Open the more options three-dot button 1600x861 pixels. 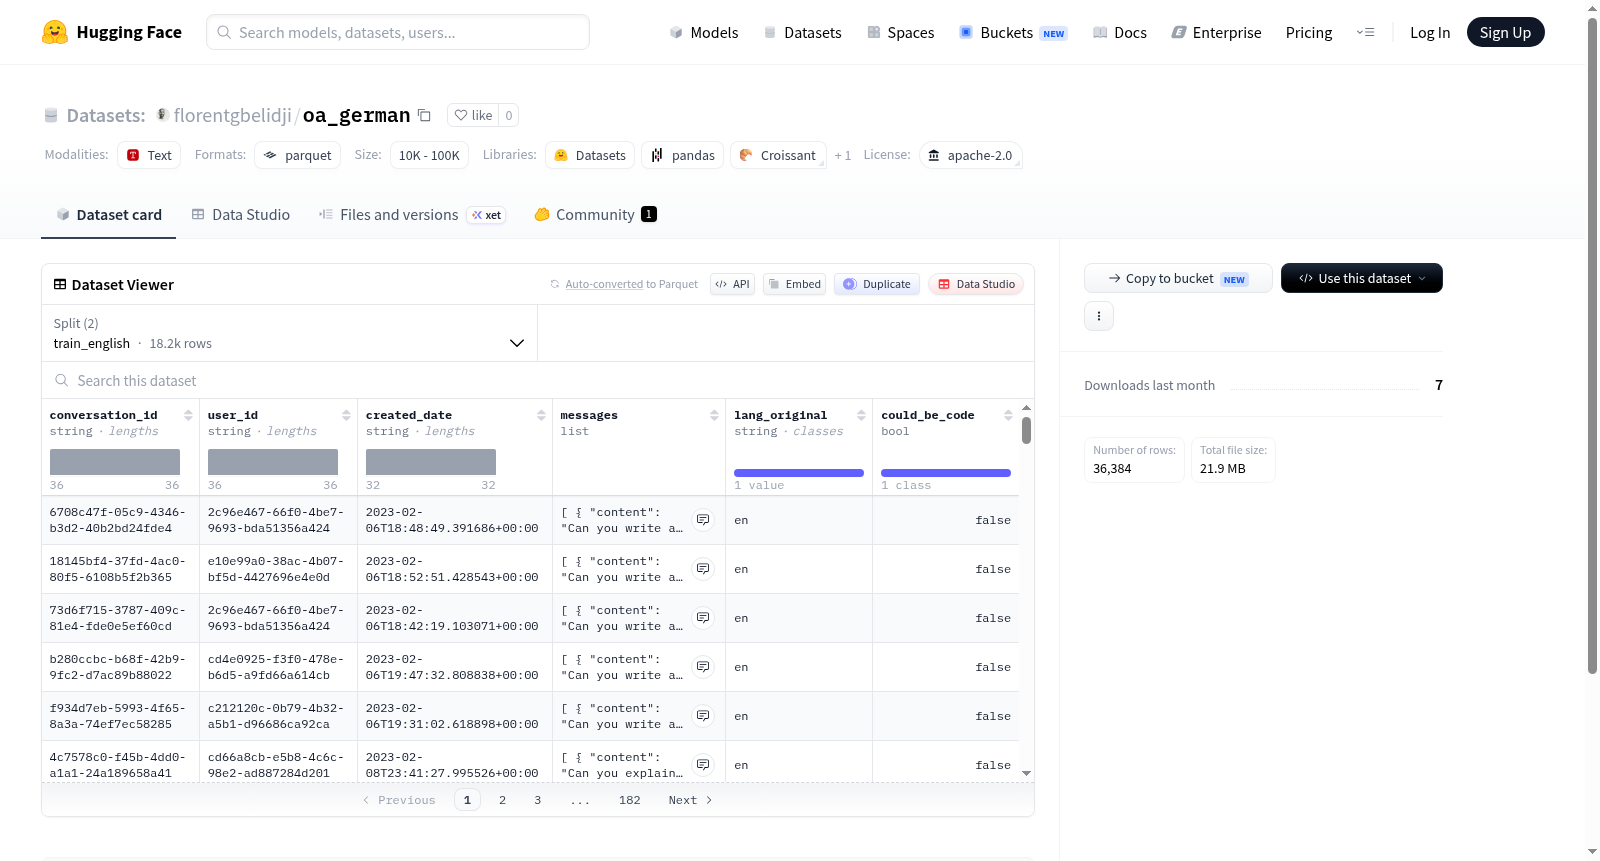coord(1099,316)
